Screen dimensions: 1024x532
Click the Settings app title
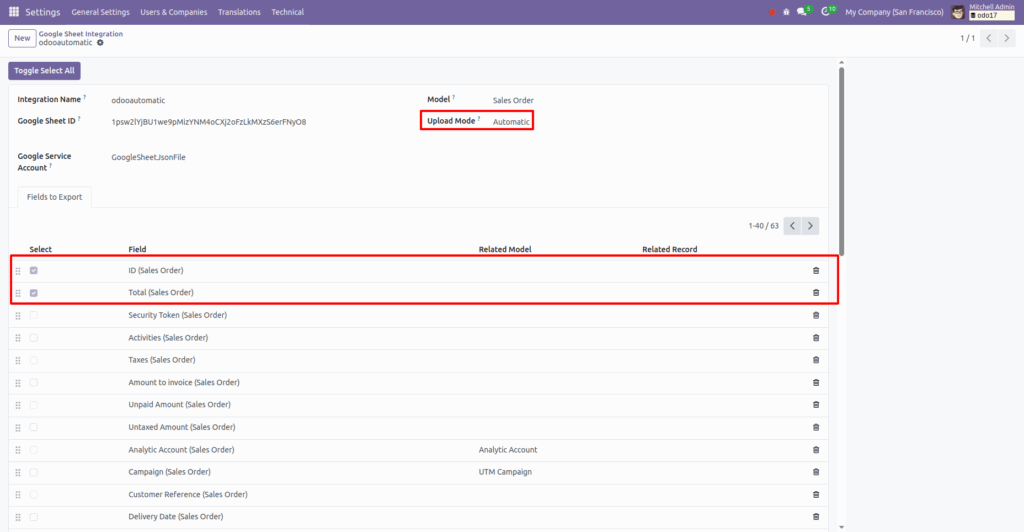pyautogui.click(x=42, y=12)
